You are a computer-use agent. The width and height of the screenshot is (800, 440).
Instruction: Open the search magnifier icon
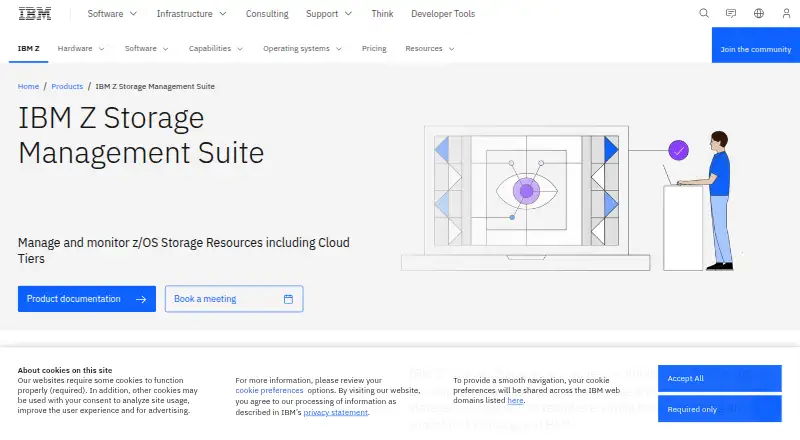(704, 13)
